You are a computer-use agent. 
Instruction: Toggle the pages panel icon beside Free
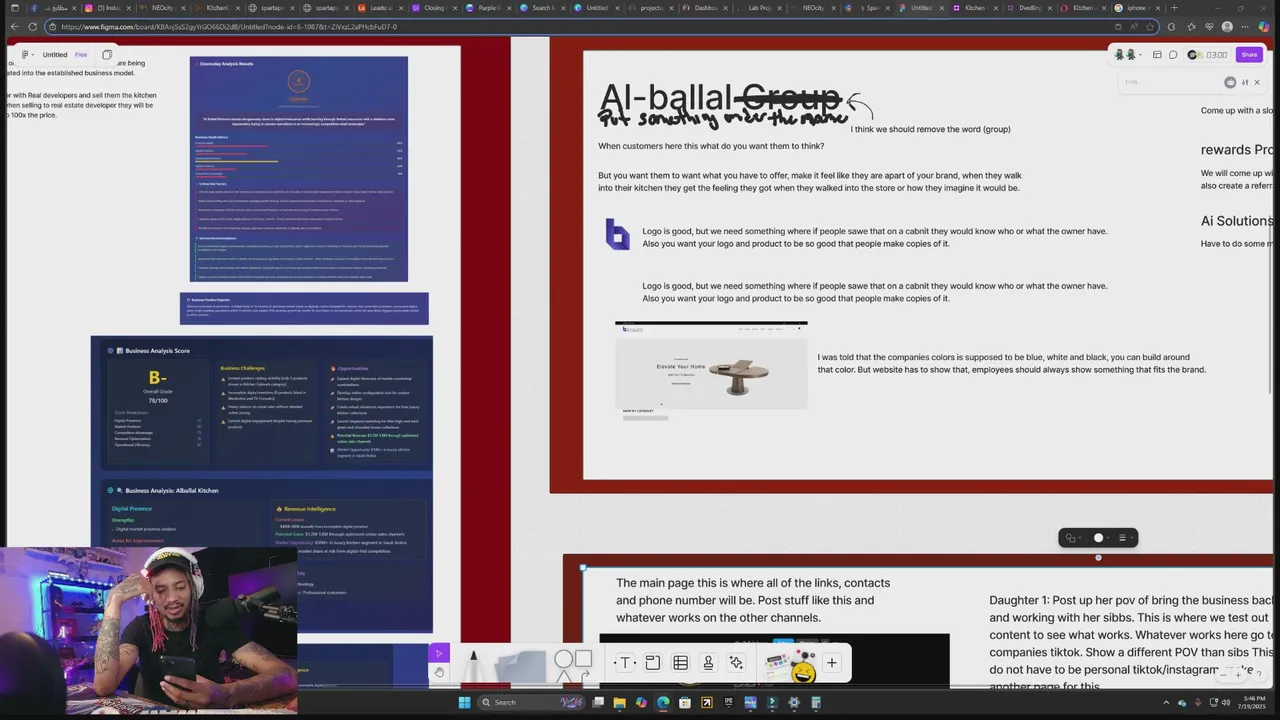click(x=107, y=55)
